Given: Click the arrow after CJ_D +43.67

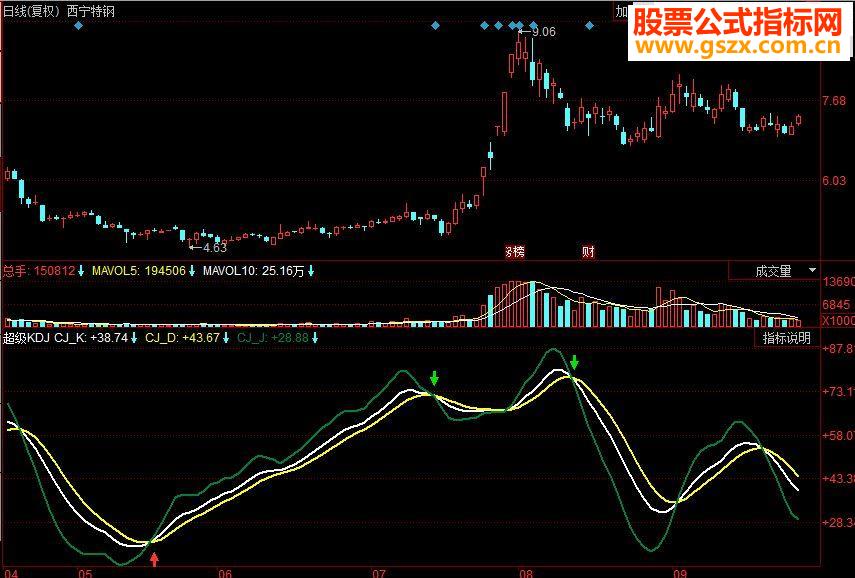Looking at the screenshot, I should [226, 338].
